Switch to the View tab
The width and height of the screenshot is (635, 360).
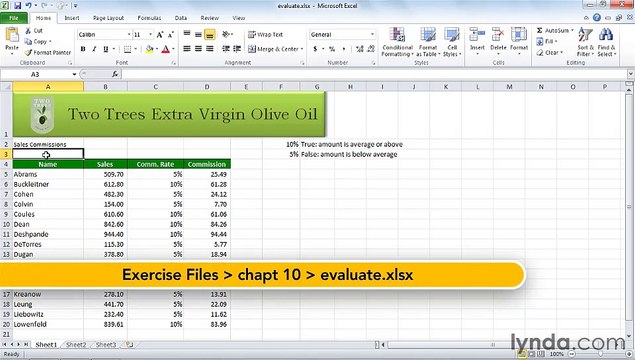click(239, 18)
